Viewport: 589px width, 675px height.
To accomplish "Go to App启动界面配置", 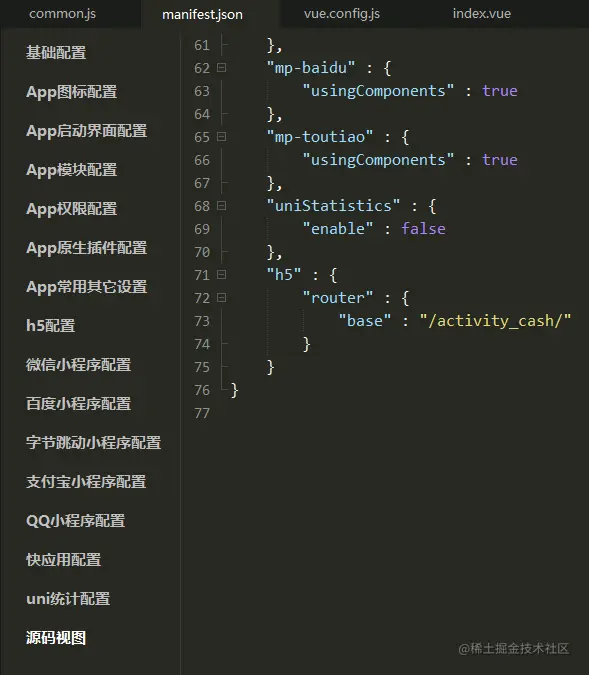I will coord(87,131).
